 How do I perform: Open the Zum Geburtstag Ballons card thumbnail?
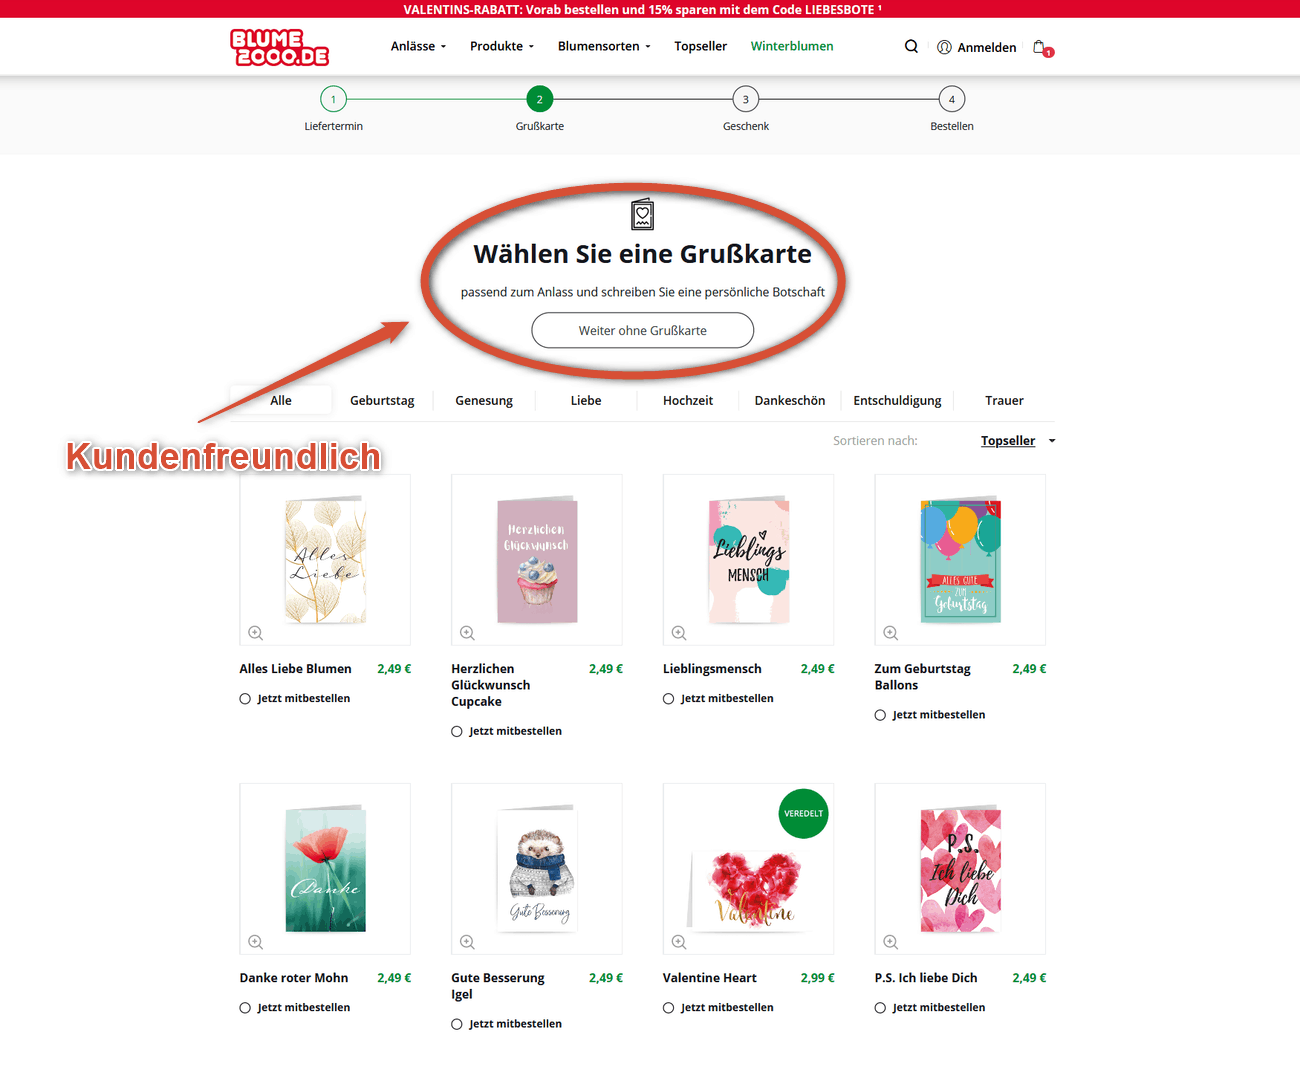point(960,560)
